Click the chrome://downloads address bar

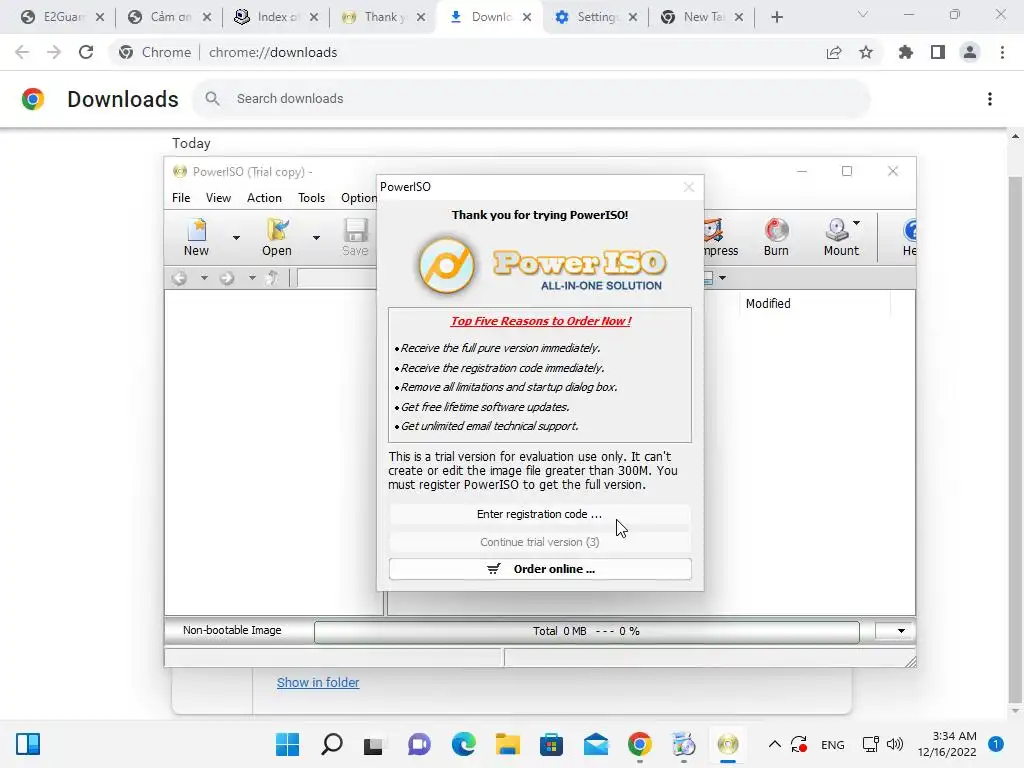click(273, 52)
